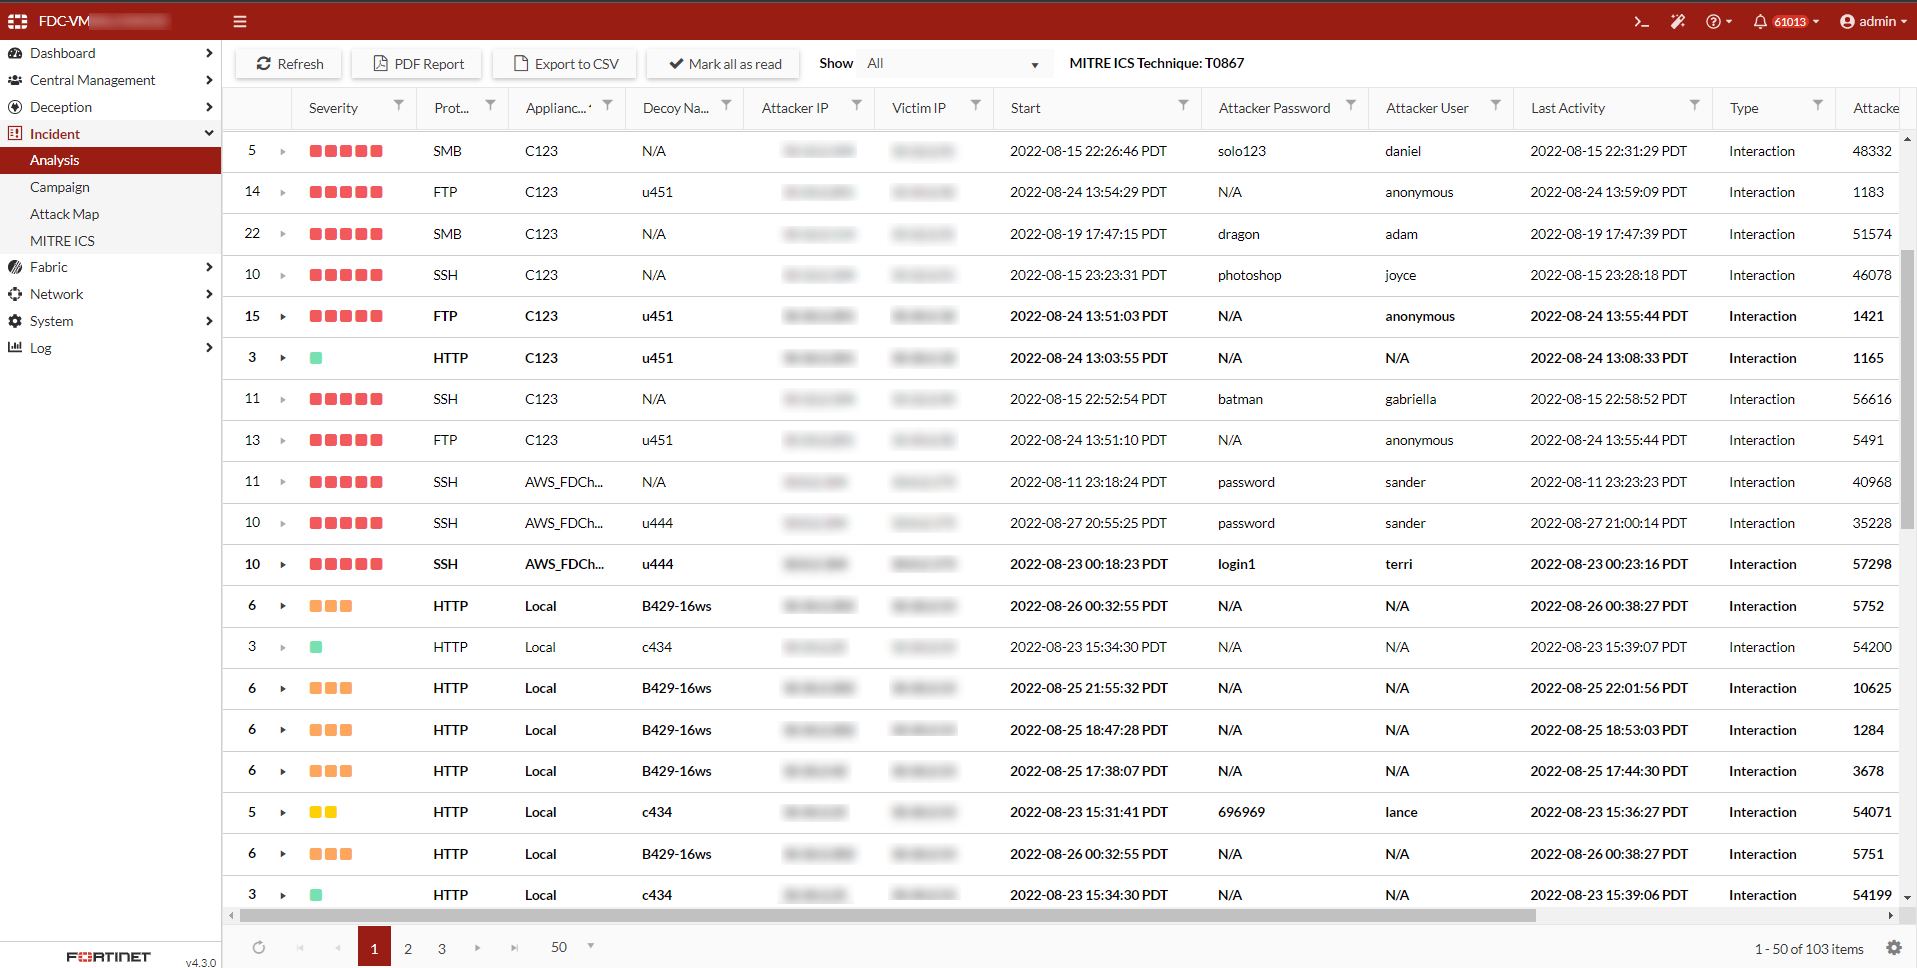Open the admin user dropdown
This screenshot has height=968, width=1917.
click(x=1873, y=21)
